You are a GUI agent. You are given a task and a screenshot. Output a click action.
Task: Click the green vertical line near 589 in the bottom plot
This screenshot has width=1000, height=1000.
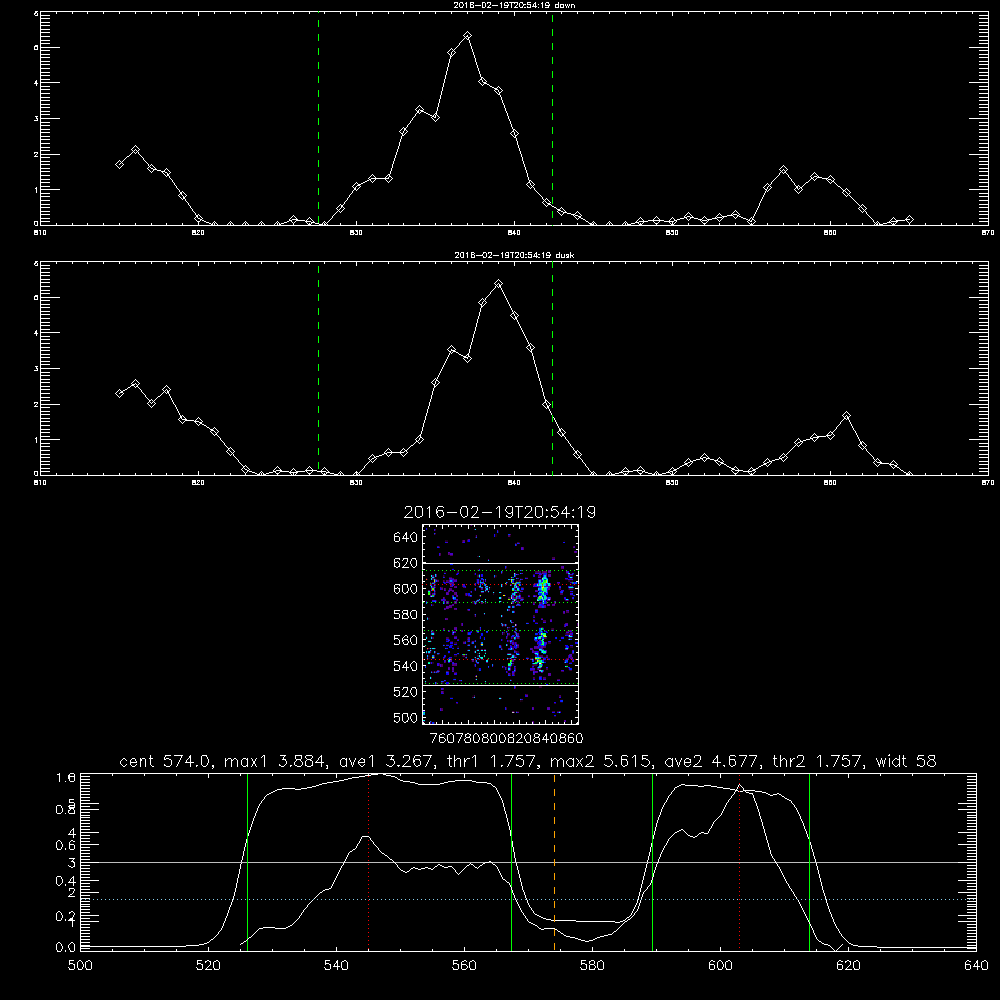(652, 862)
